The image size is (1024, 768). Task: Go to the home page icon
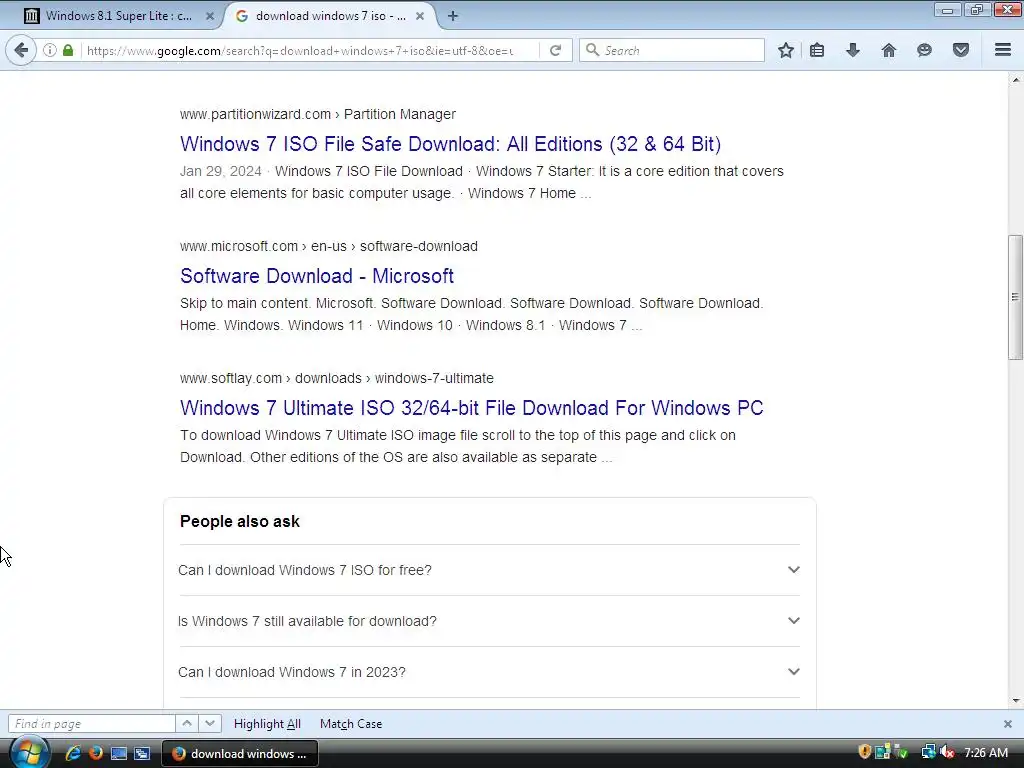(888, 50)
